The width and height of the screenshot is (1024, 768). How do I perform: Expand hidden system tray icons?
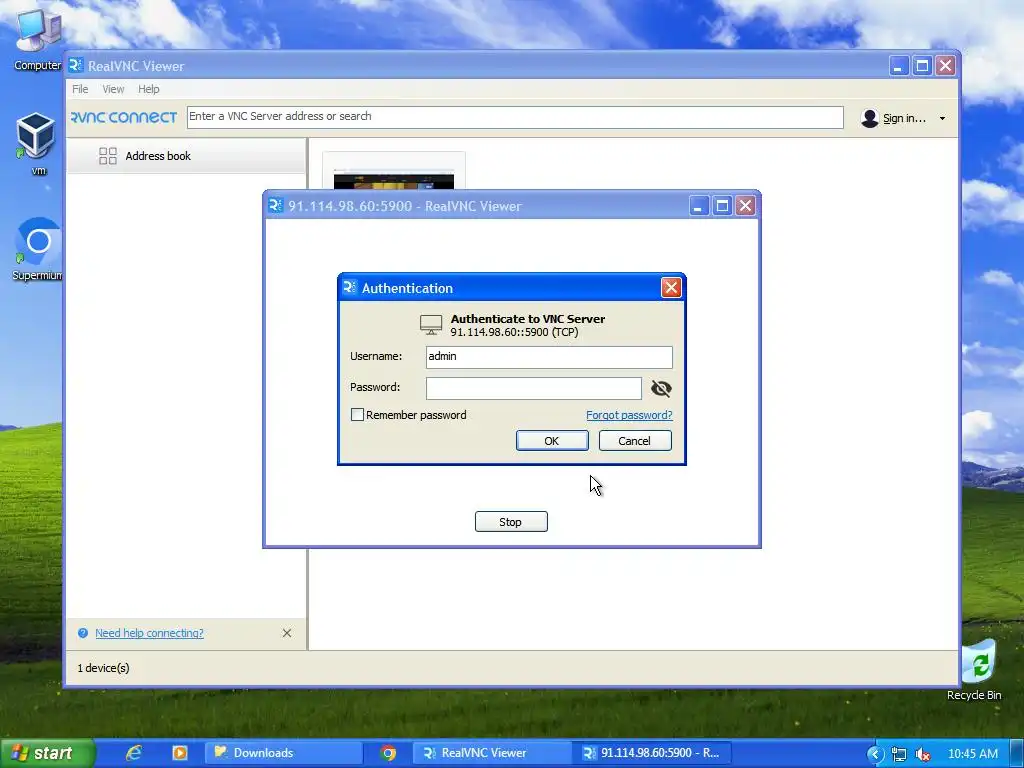coord(875,754)
